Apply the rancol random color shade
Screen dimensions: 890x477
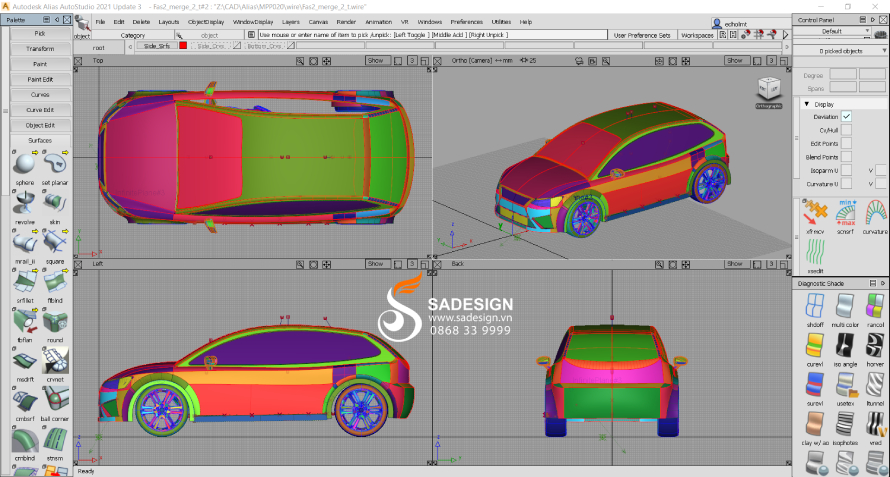pos(875,307)
